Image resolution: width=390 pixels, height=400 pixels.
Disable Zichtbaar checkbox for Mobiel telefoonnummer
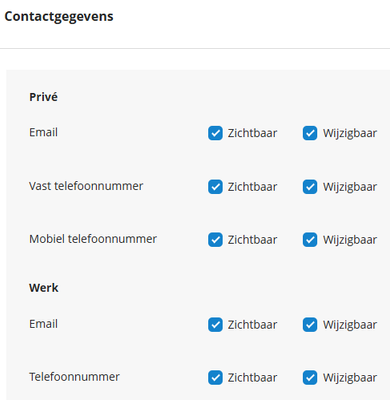point(215,240)
